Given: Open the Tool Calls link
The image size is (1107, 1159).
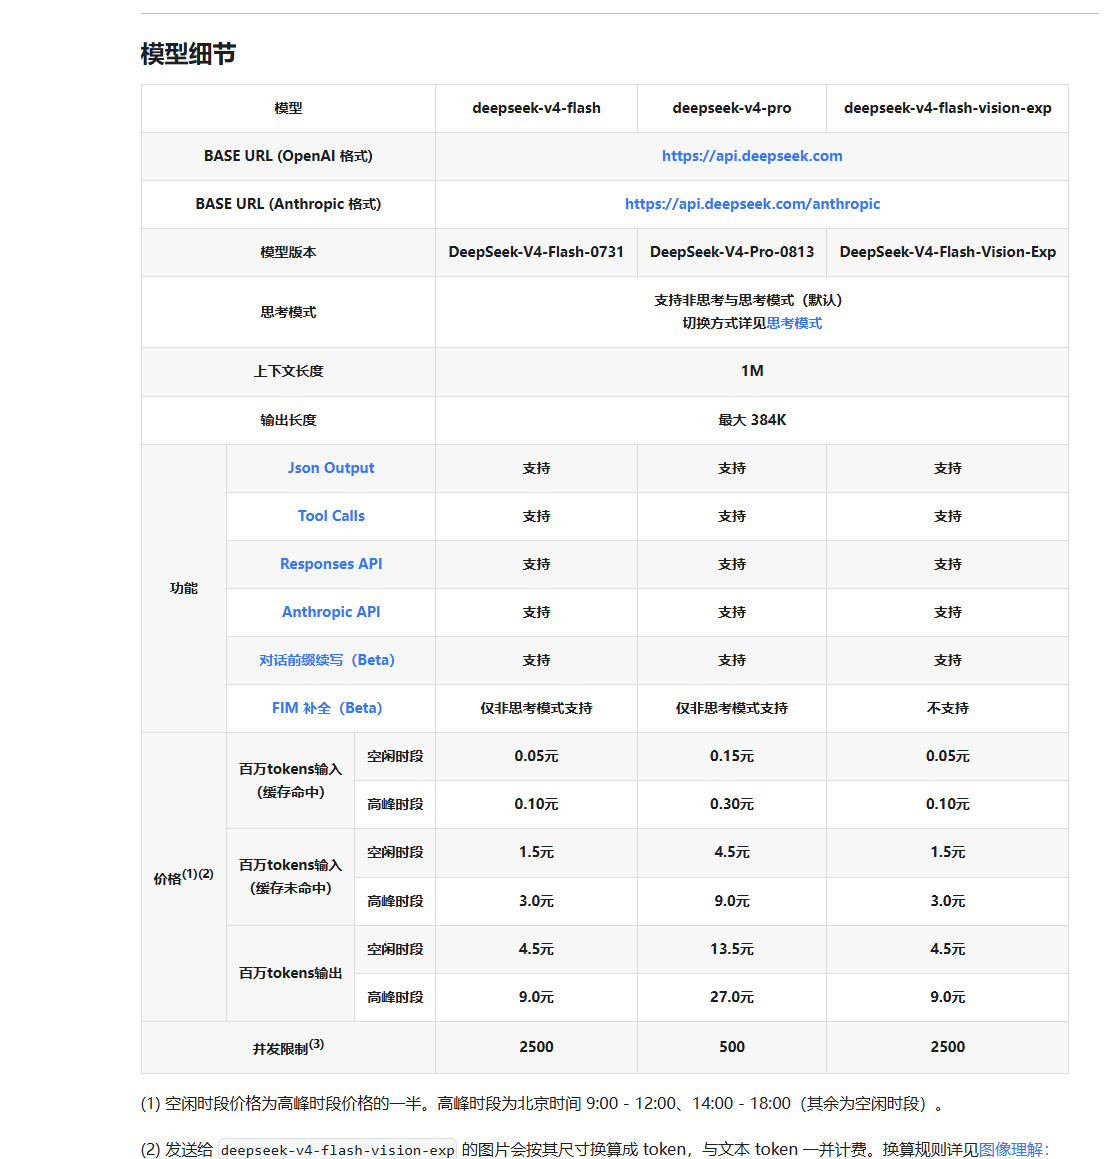Looking at the screenshot, I should coord(331,516).
